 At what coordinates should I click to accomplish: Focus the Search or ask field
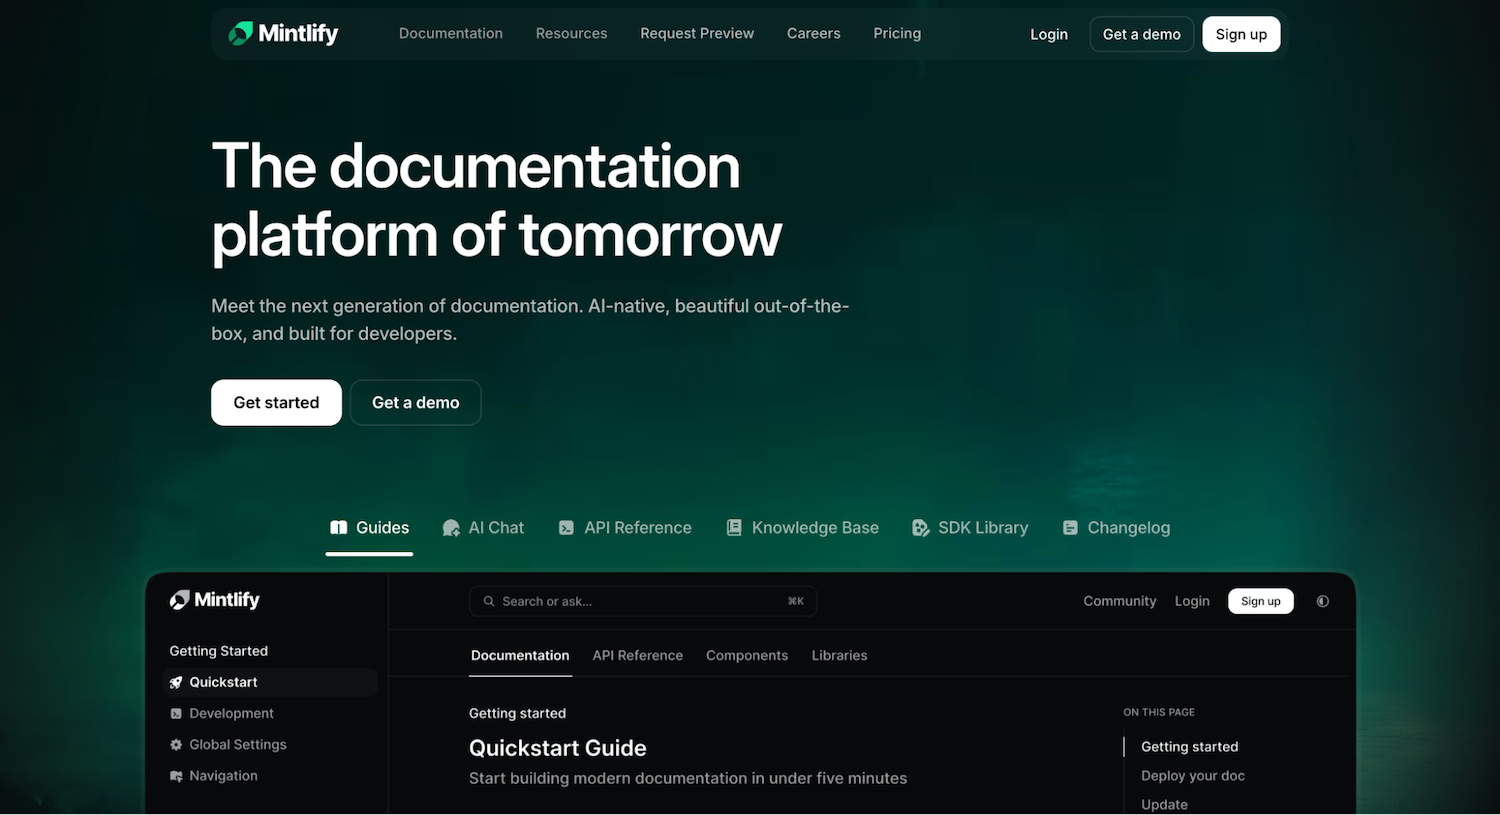(x=642, y=601)
